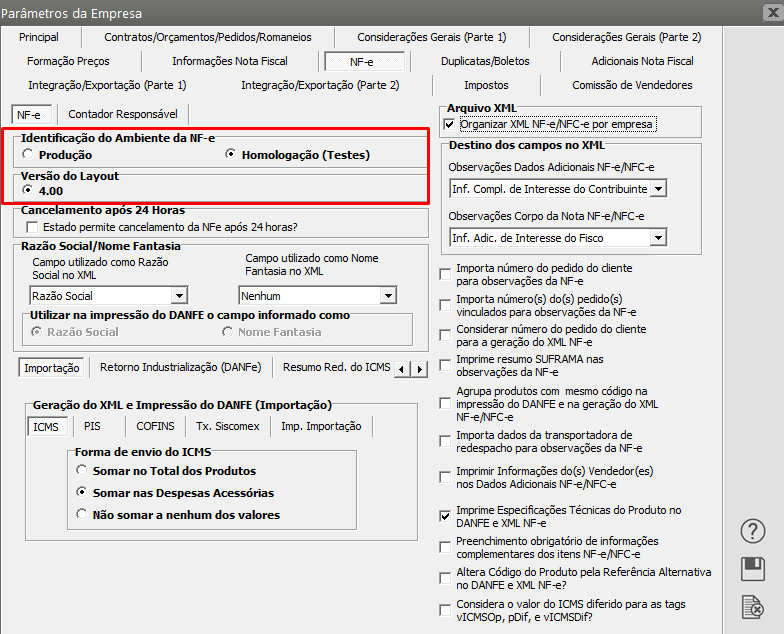This screenshot has width=784, height=634.
Task: Enable Imprime resumo SUFRAMA nas observações
Action: 445,366
